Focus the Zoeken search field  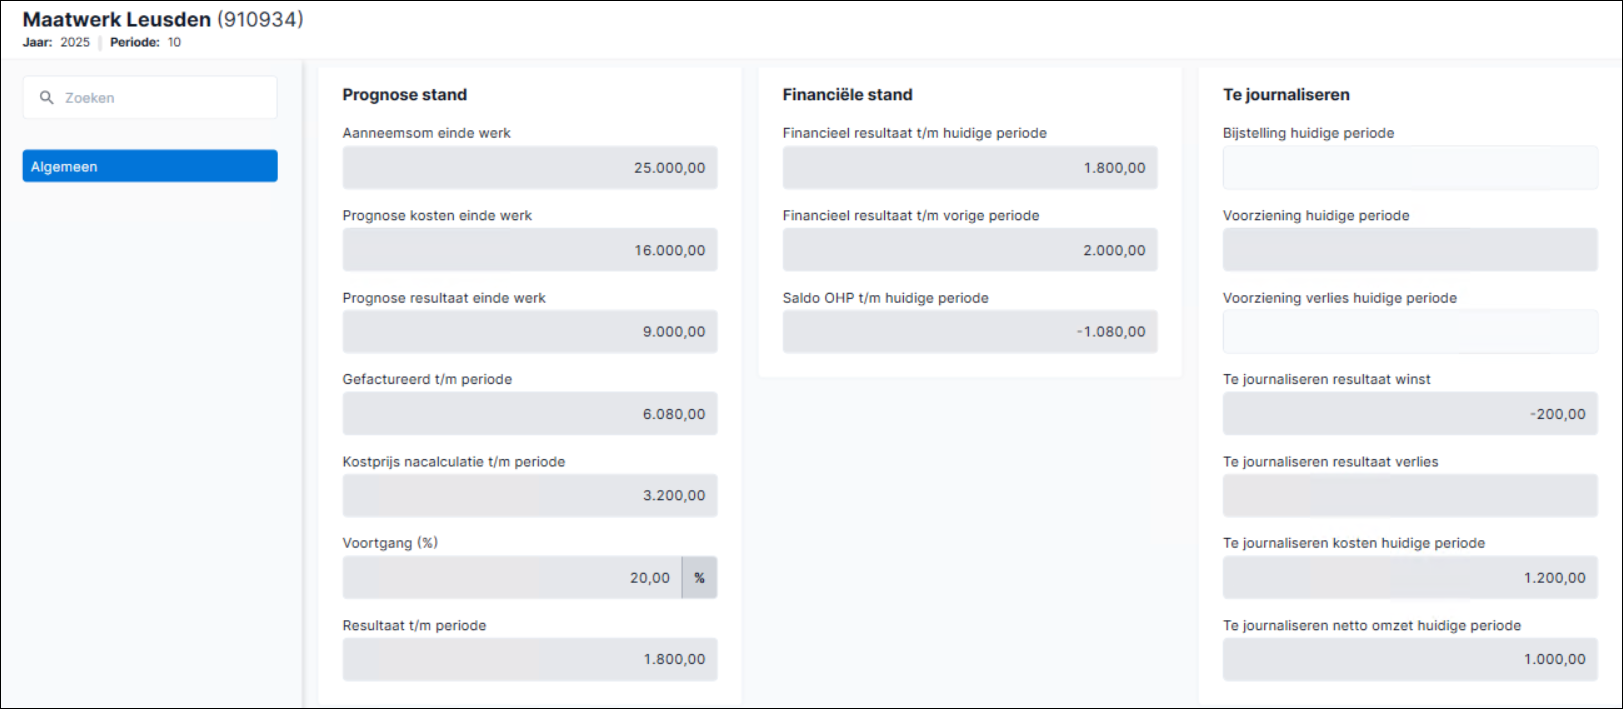pos(150,98)
